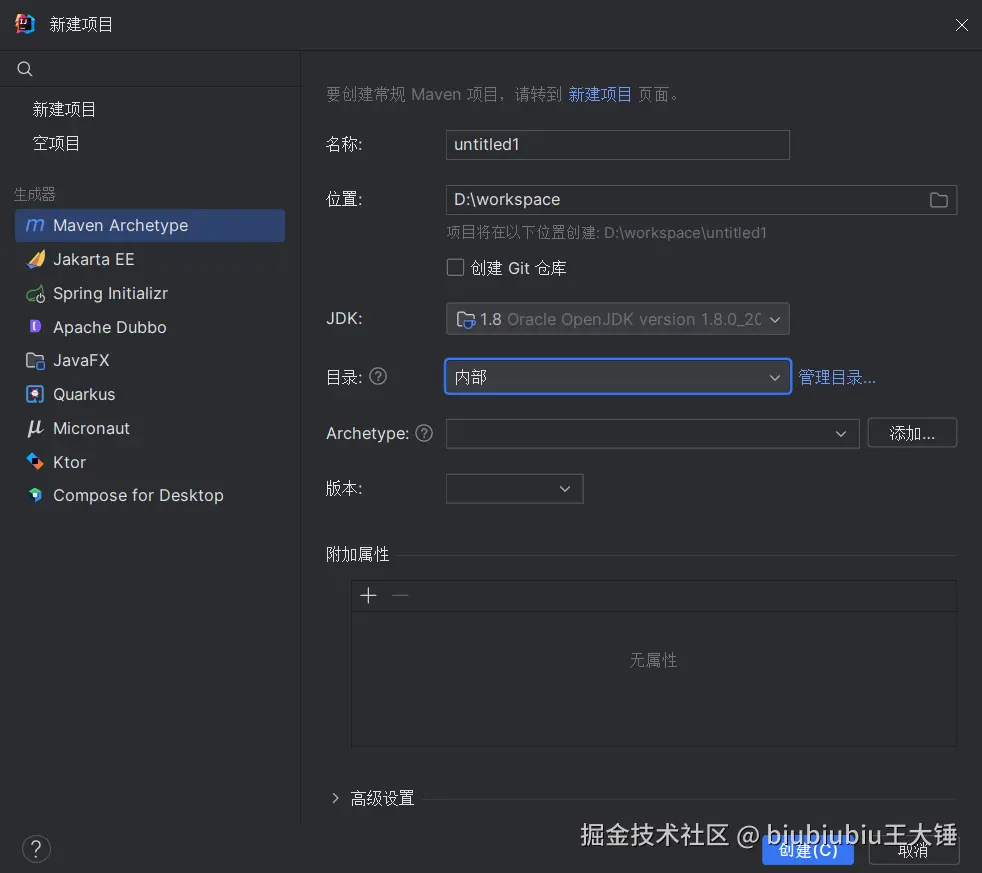This screenshot has width=982, height=873.
Task: Click the IntelliJ IDEA logo in title bar
Action: (x=24, y=24)
